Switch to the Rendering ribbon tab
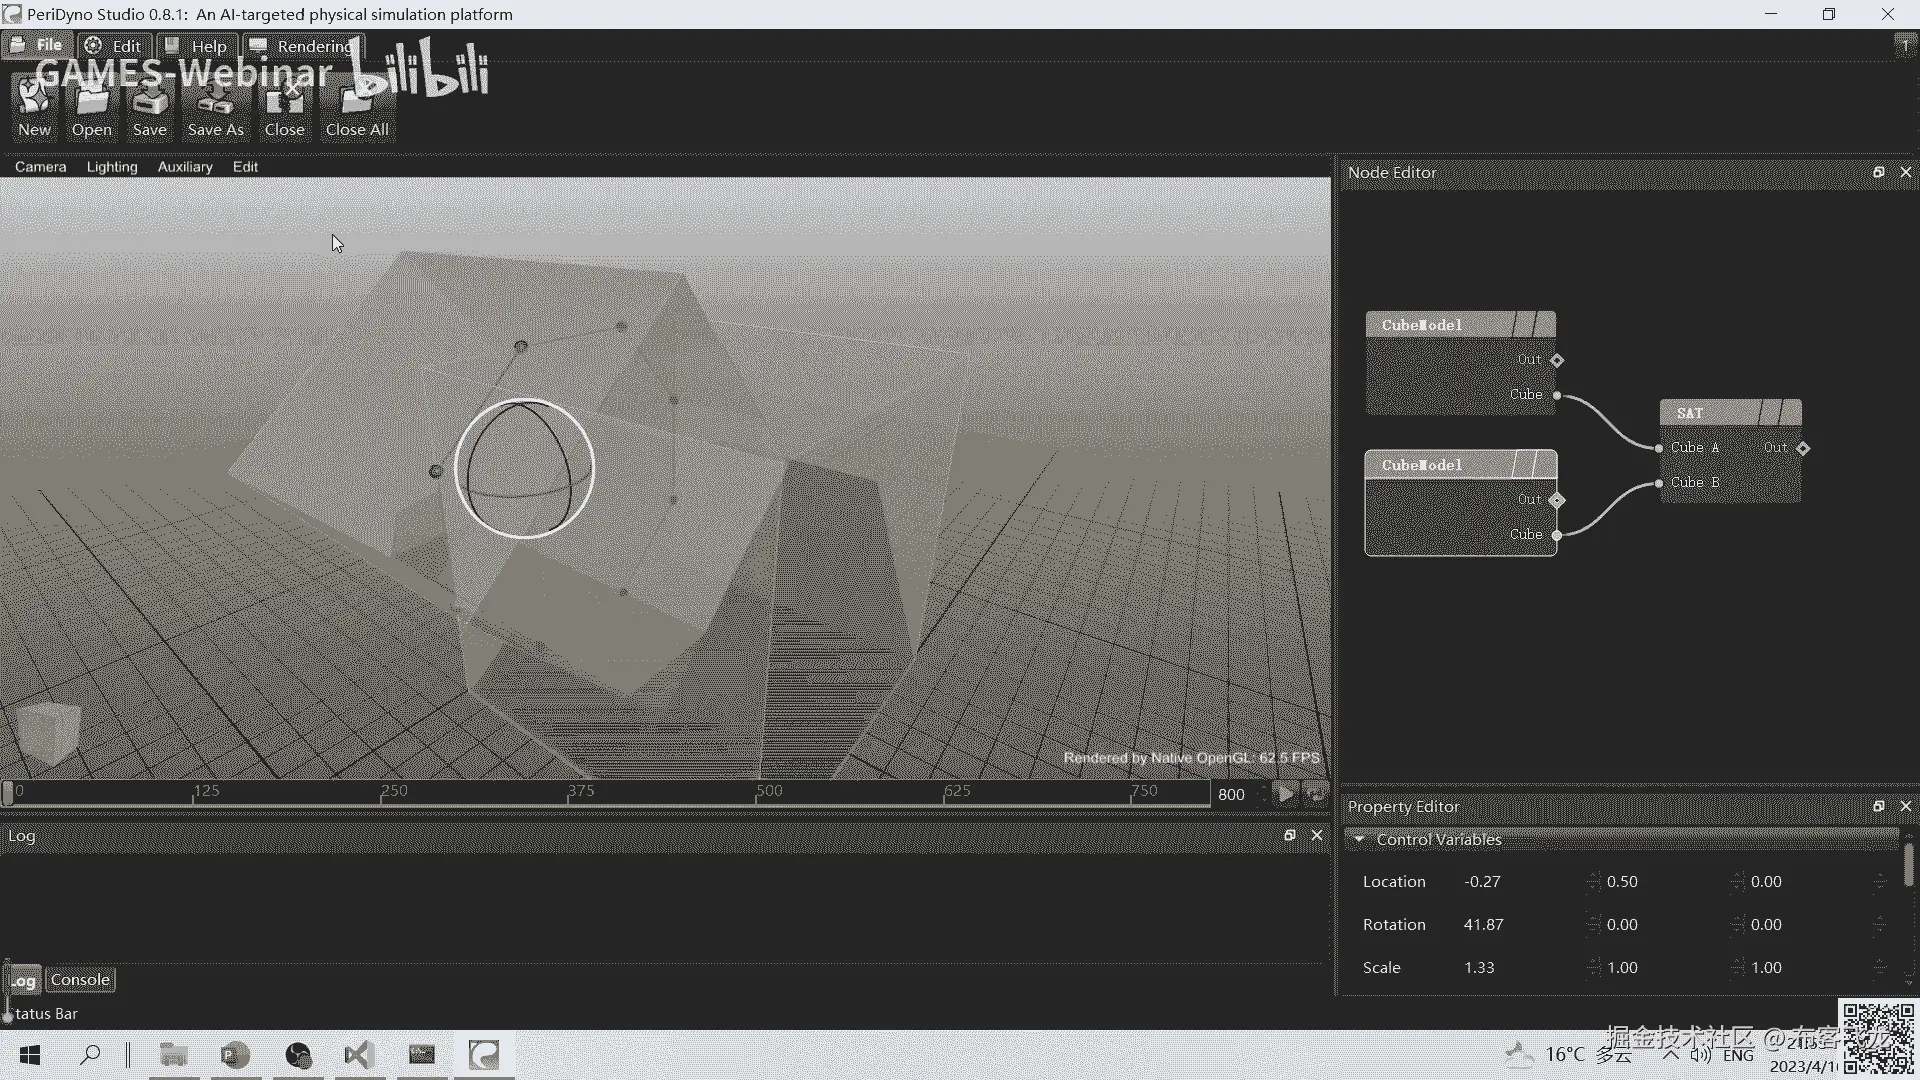 (x=303, y=46)
